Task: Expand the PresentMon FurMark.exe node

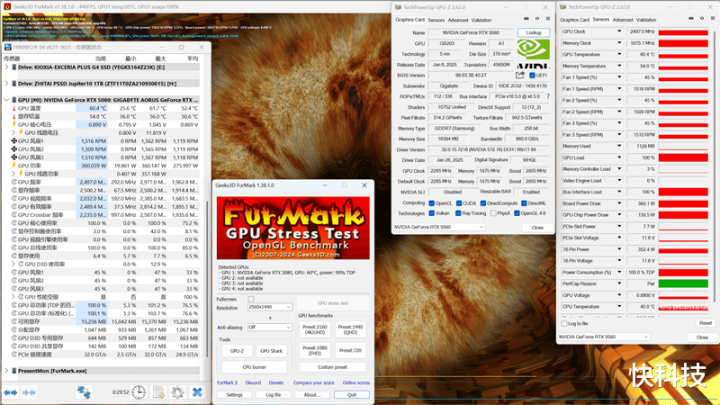Action: (x=6, y=371)
